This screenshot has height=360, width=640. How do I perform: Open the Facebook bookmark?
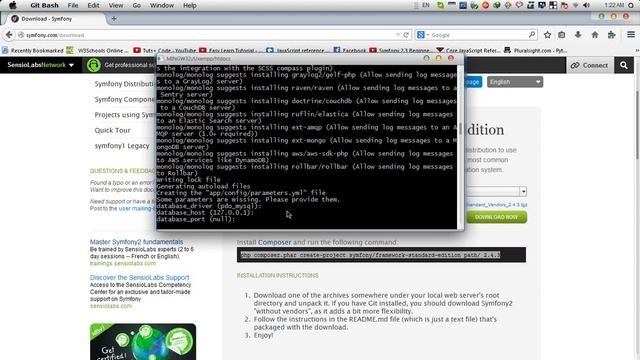tap(350, 51)
